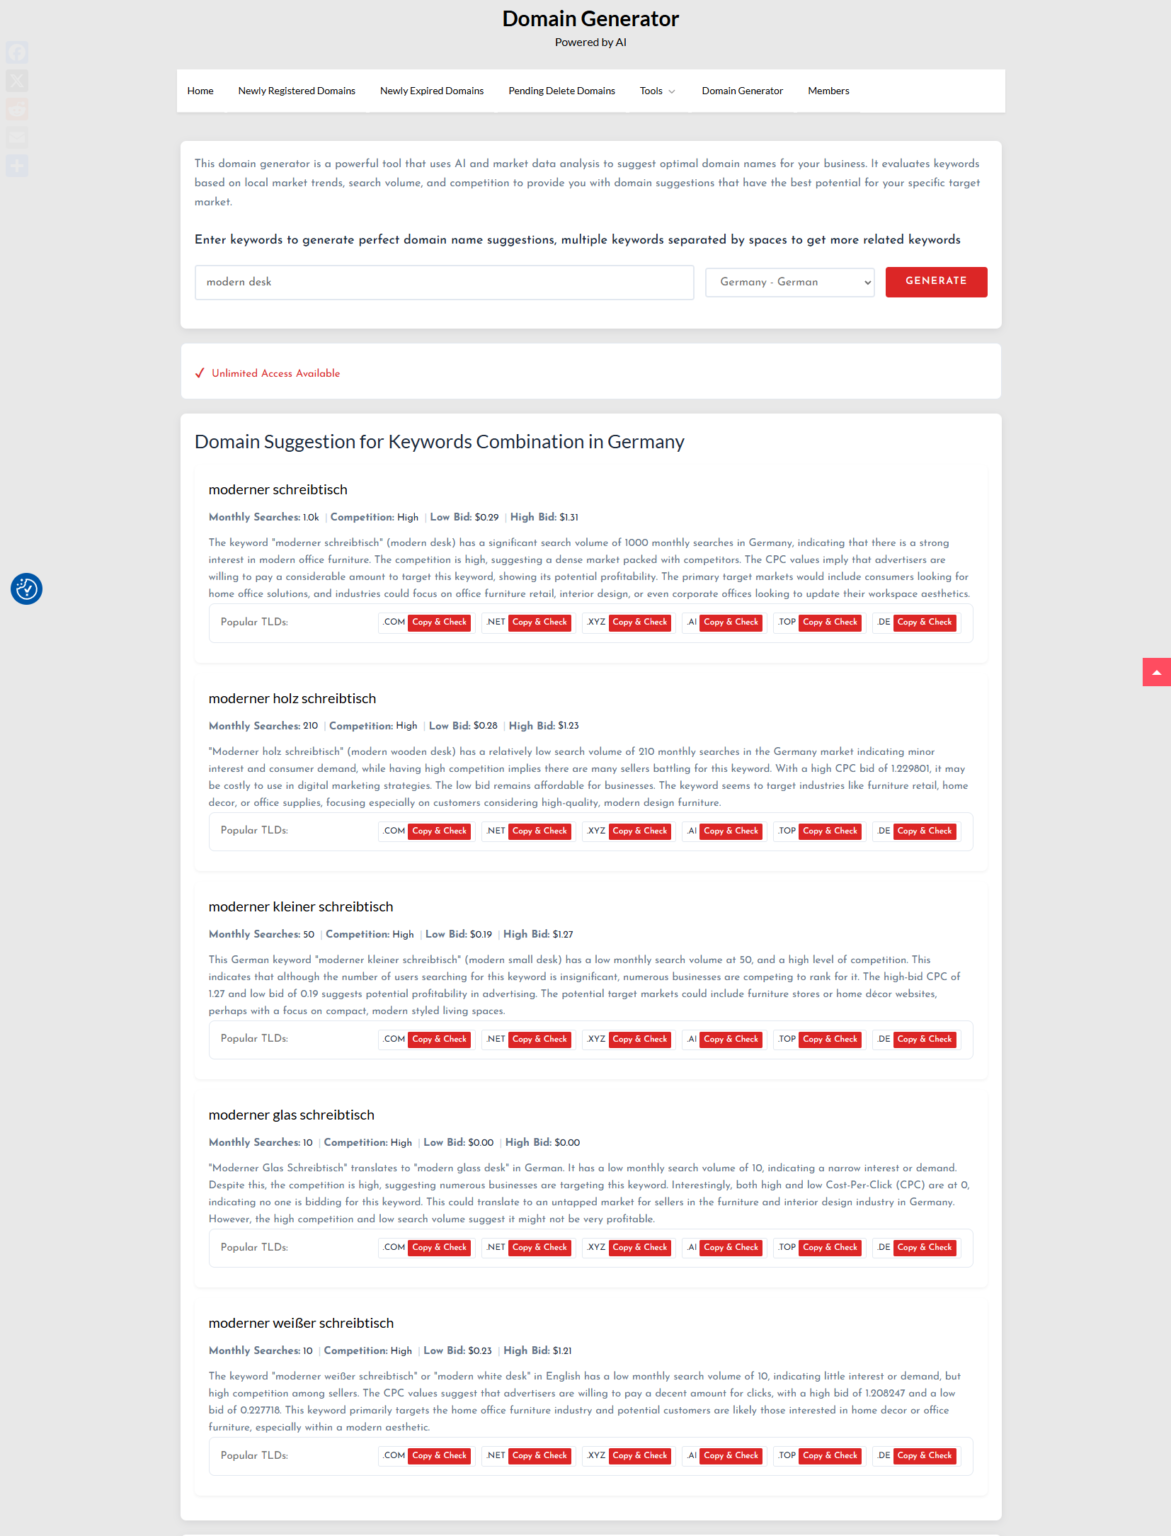This screenshot has width=1171, height=1536.
Task: Open more sharing options plus icon
Action: coord(17,165)
